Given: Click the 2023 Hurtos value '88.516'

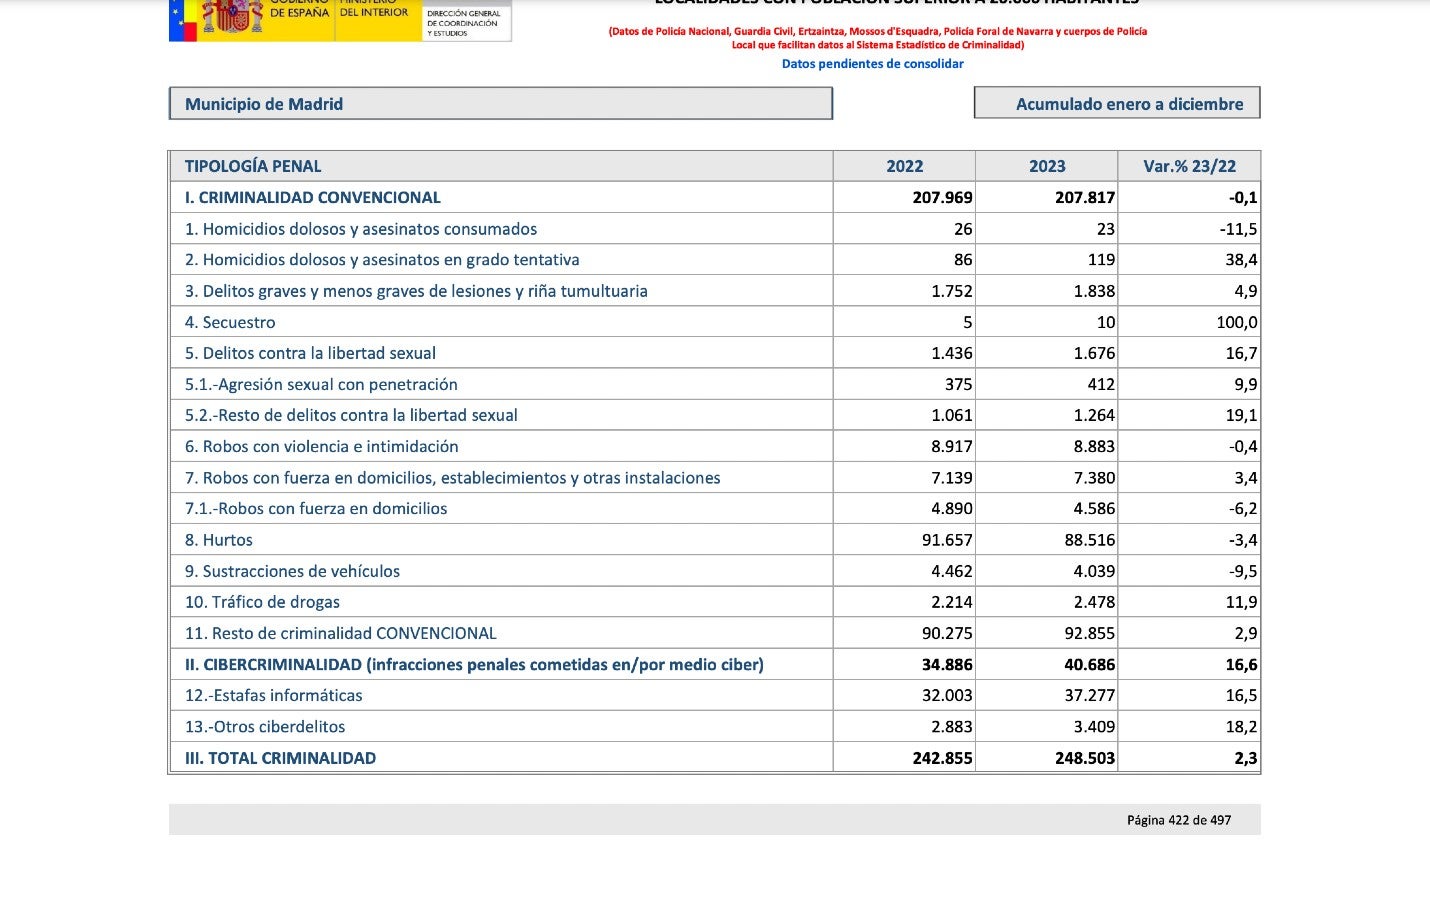Looking at the screenshot, I should click(x=1090, y=540).
